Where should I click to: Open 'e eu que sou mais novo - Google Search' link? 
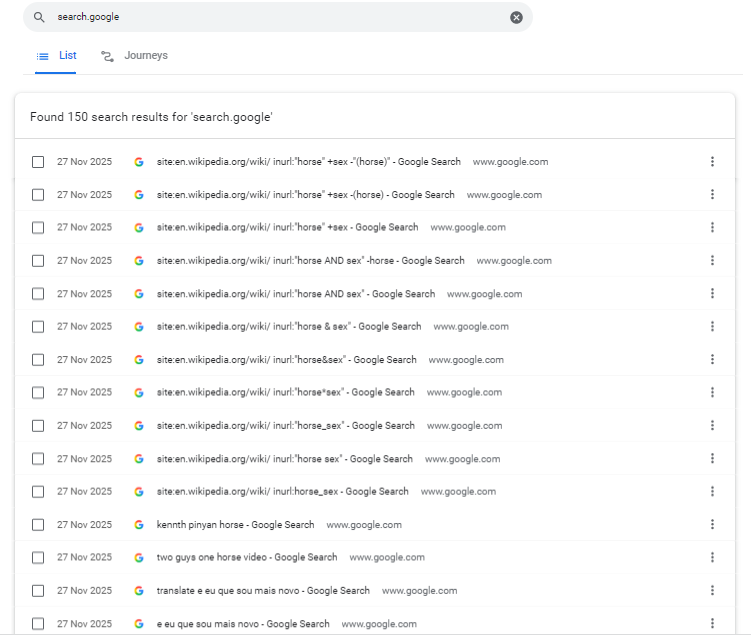click(x=243, y=624)
